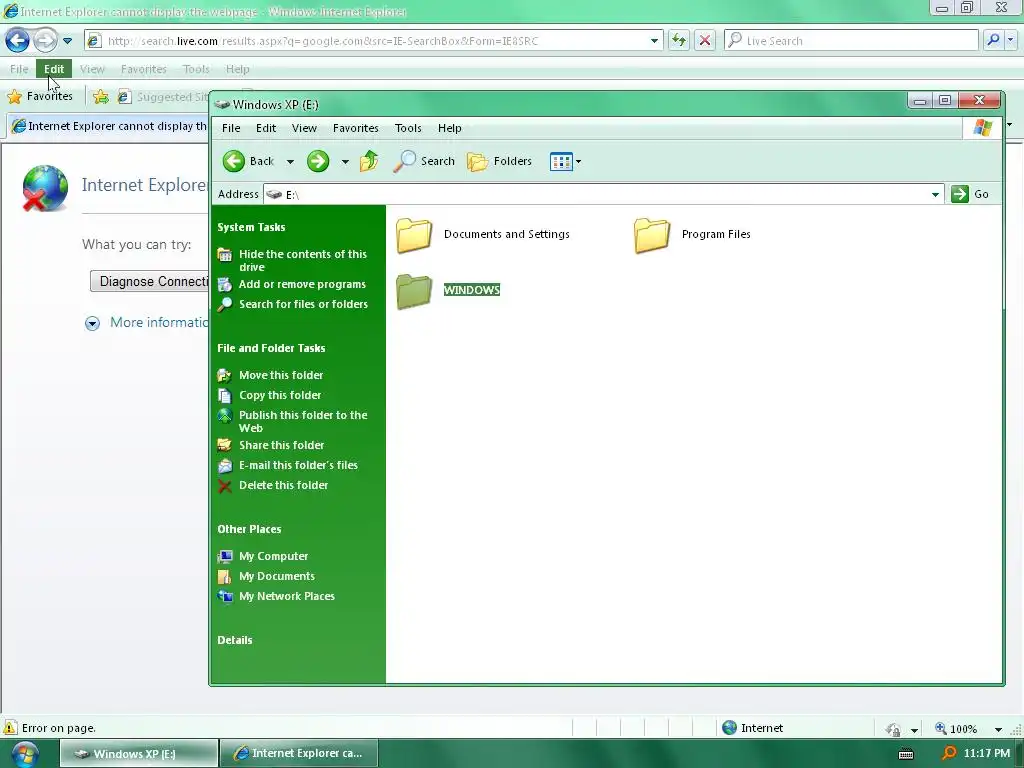The width and height of the screenshot is (1024, 768).
Task: Collapse the System Tasks section header
Action: coord(251,227)
